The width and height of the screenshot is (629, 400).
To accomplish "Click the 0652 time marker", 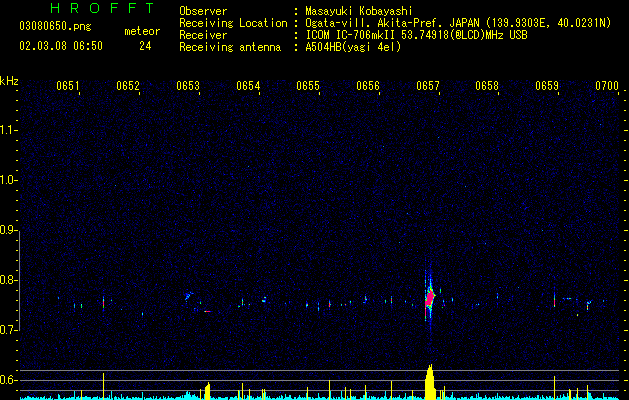I will click(128, 85).
